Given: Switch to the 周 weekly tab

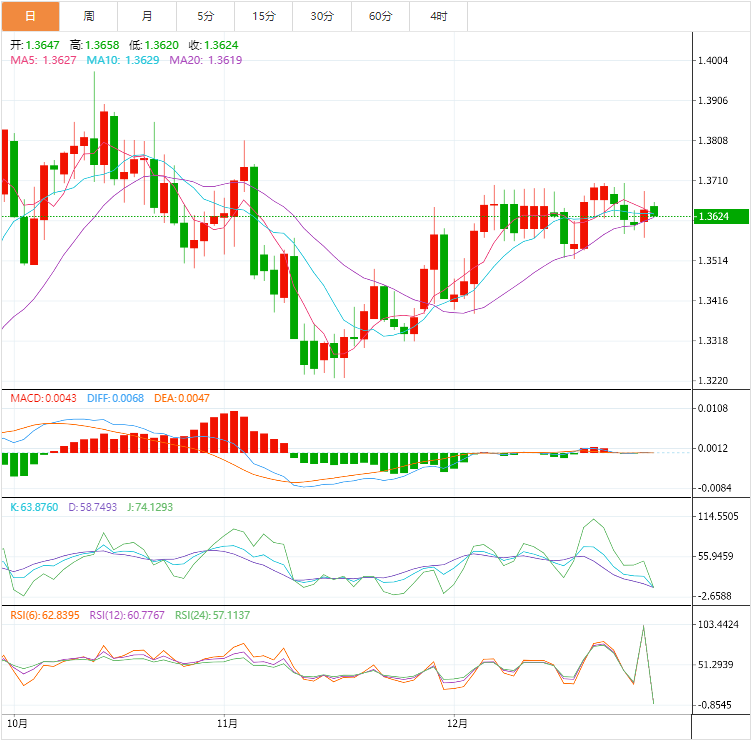Looking at the screenshot, I should coord(89,16).
